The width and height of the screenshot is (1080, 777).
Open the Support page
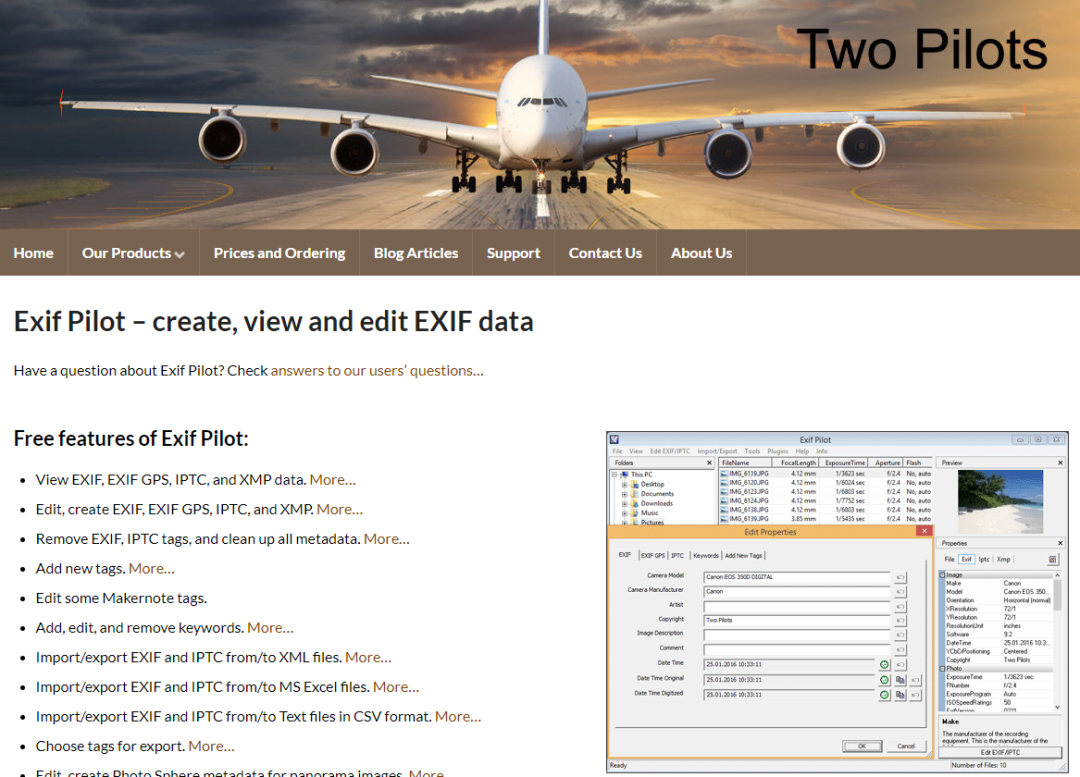[513, 253]
